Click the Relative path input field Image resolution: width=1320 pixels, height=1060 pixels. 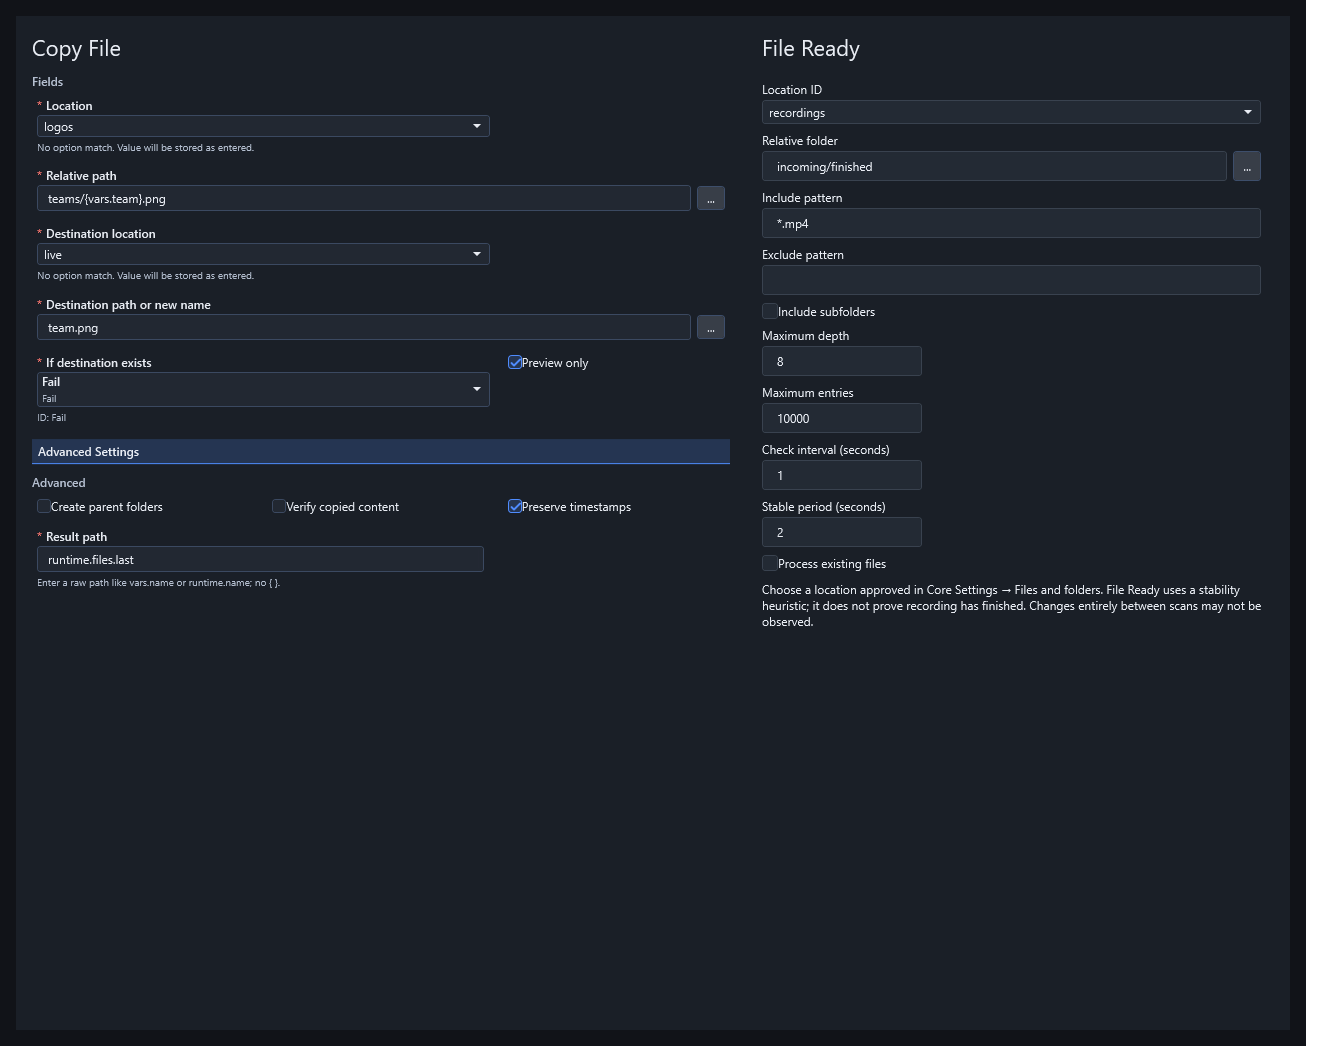[364, 198]
